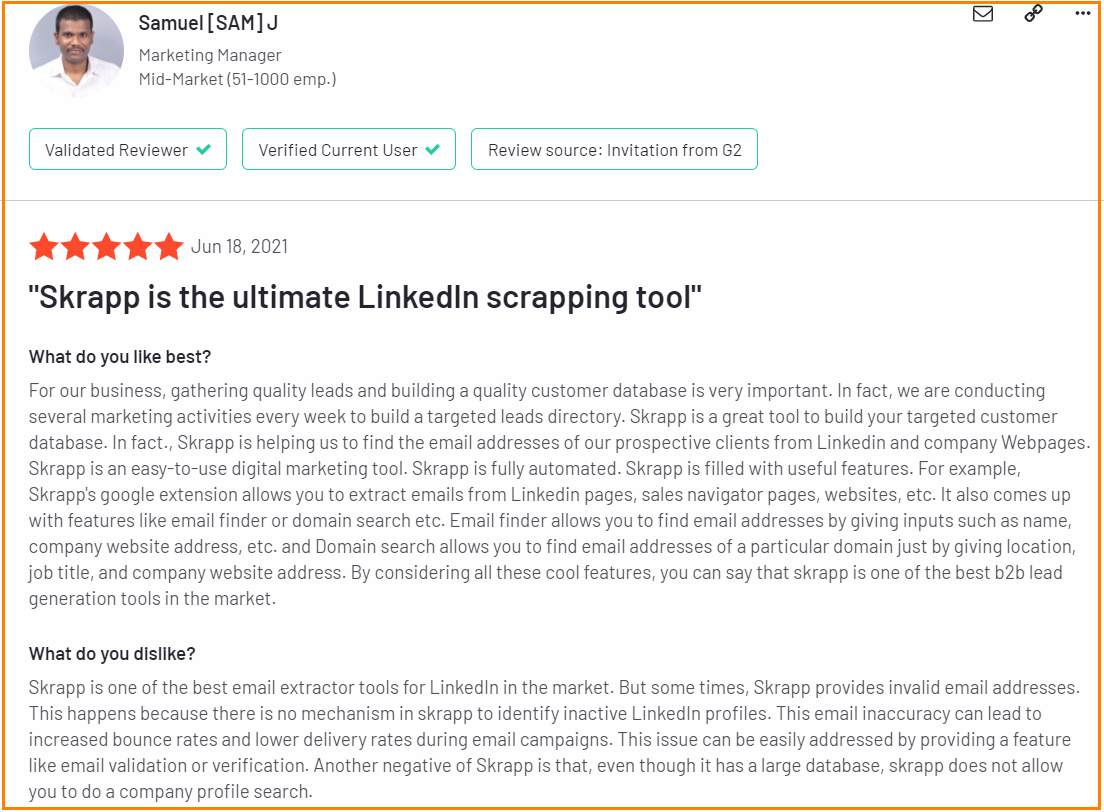This screenshot has width=1104, height=812.
Task: Click the What do you dislike? heading
Action: point(112,654)
